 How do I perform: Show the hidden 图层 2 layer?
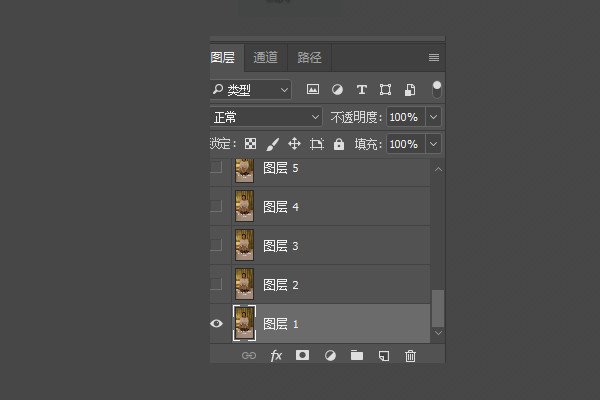click(x=216, y=284)
